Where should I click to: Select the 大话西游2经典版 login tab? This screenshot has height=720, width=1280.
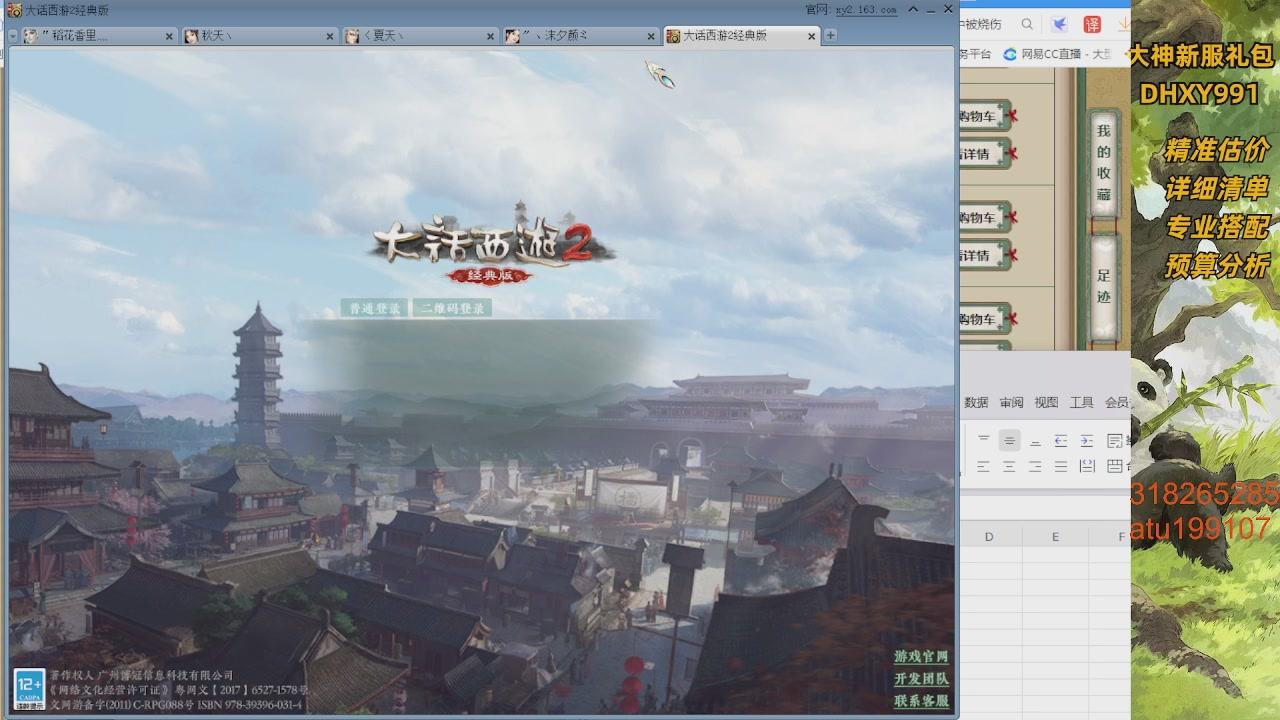742,36
